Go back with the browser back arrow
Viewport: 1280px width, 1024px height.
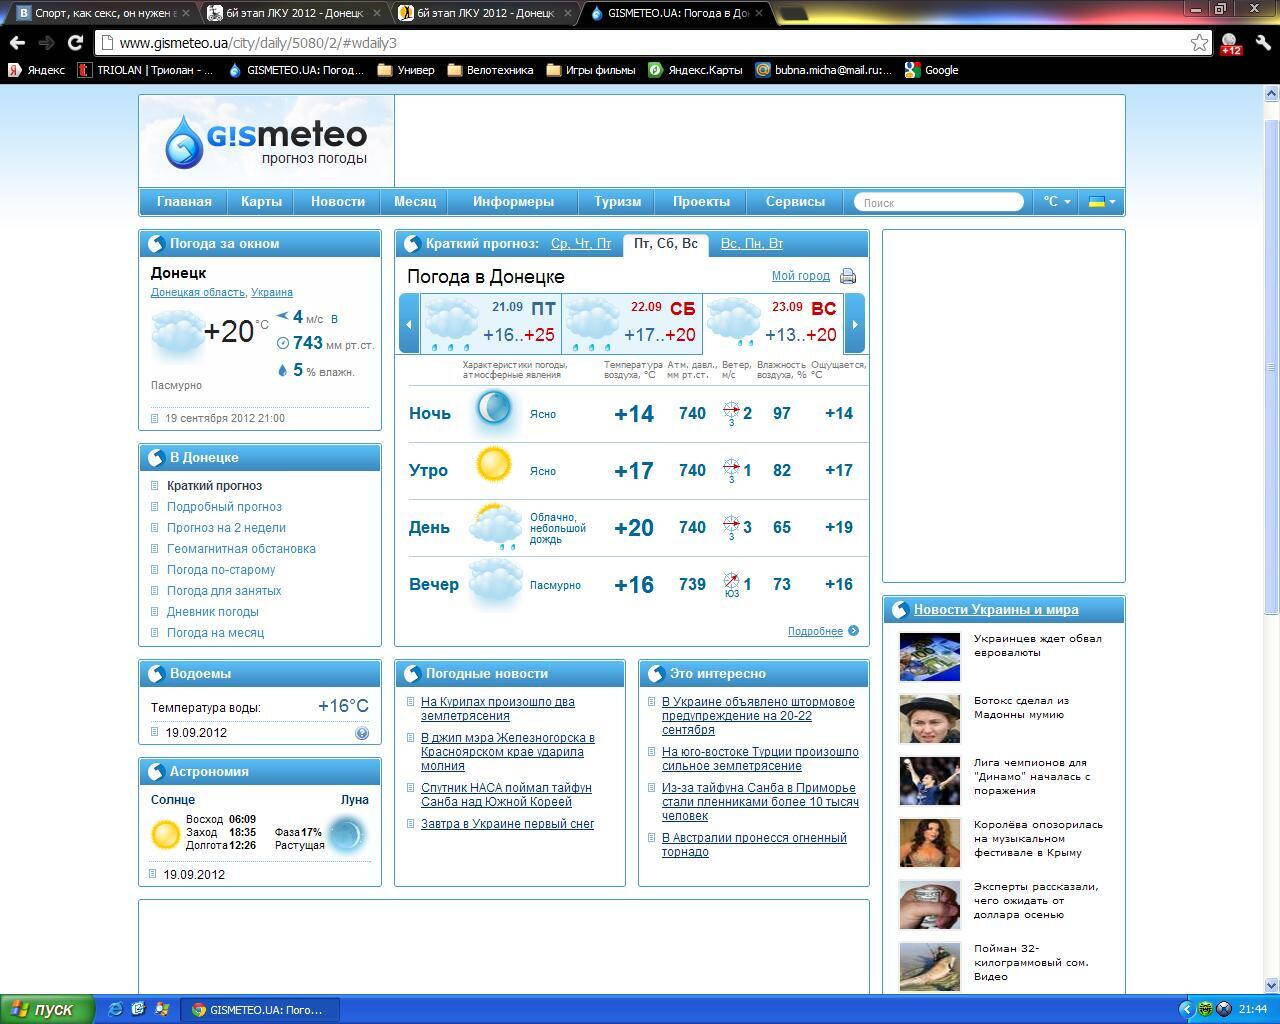(17, 42)
